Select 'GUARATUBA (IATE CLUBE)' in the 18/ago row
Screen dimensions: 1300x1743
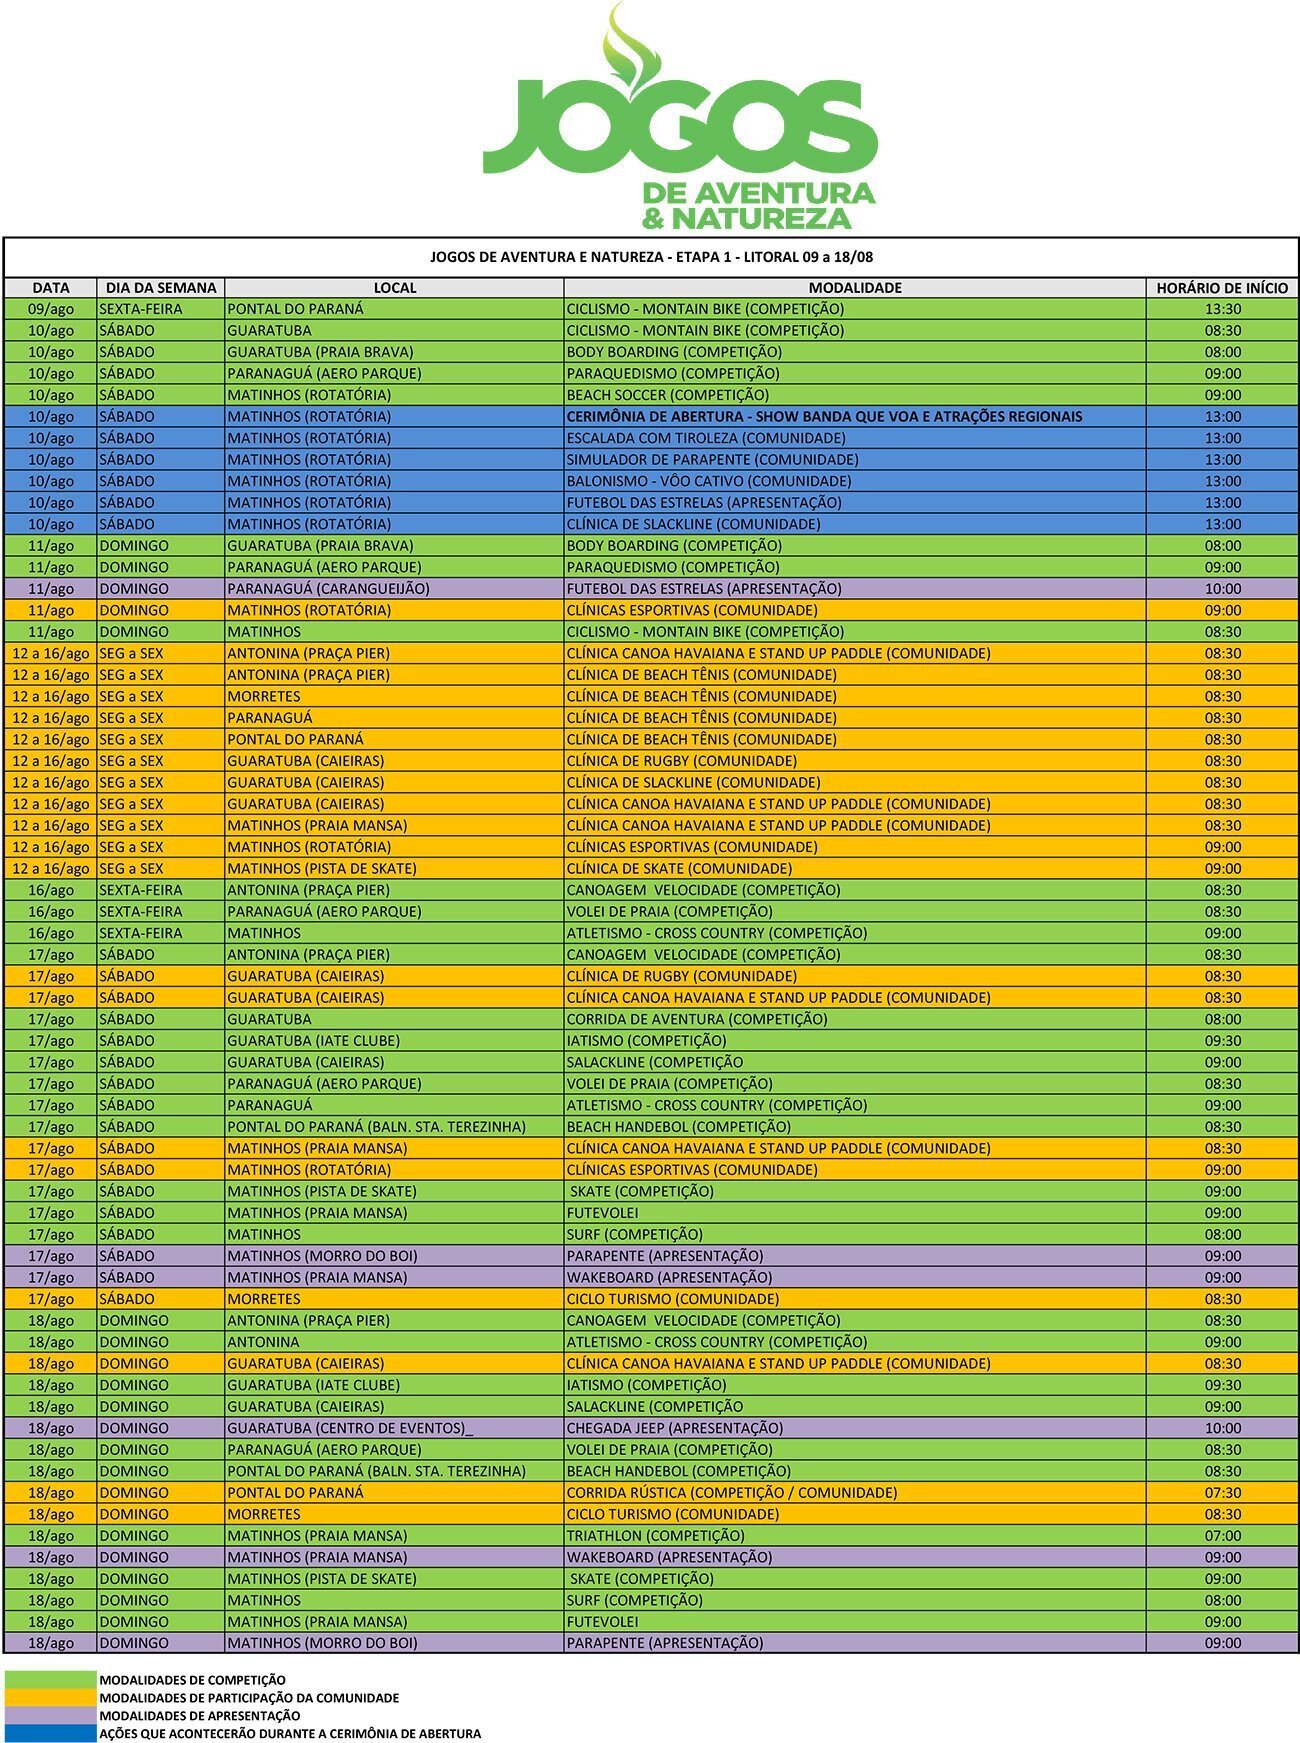pos(395,1385)
